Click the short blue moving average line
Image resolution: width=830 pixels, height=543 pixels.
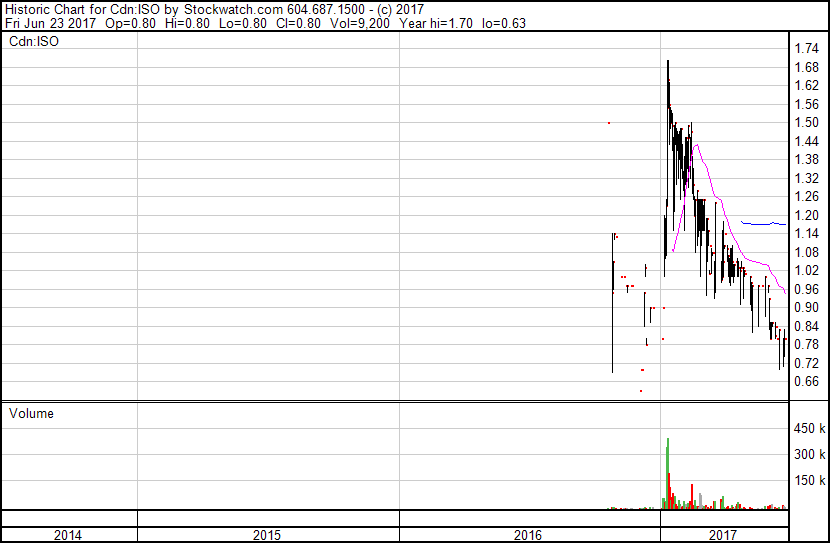coord(763,223)
